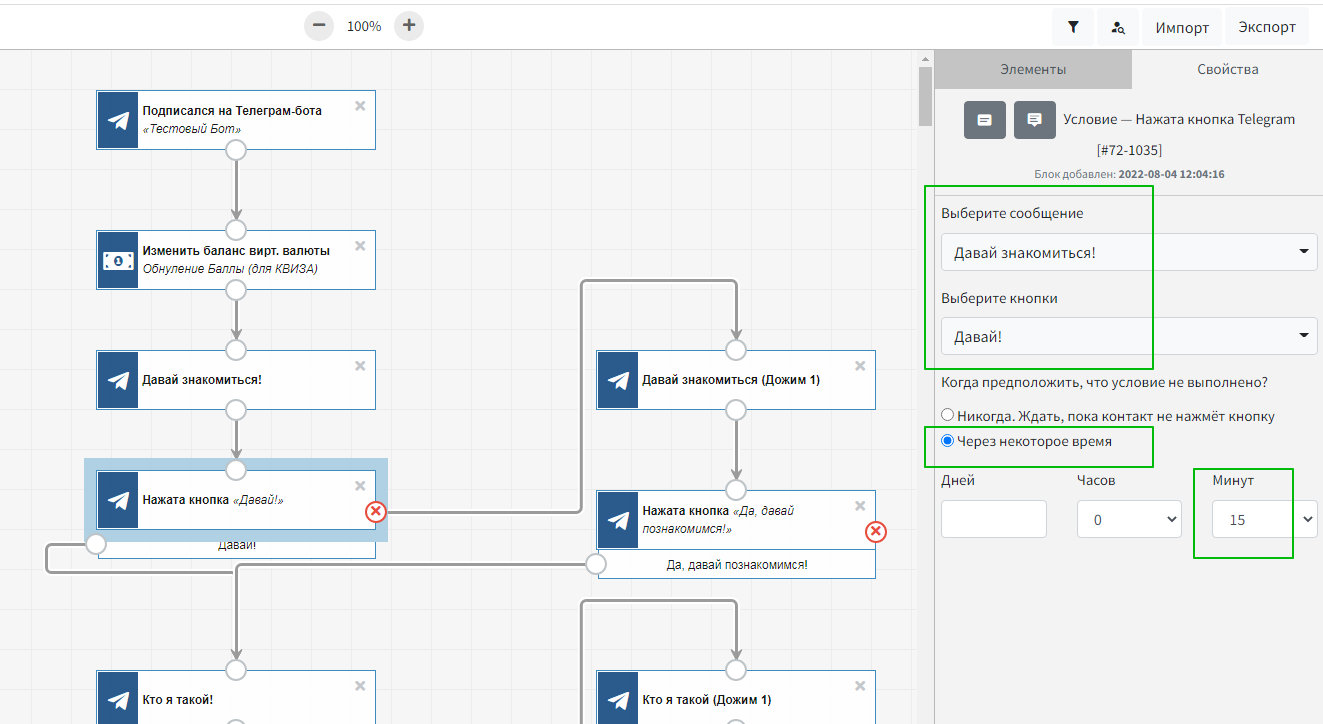Select the «Через некоторое время» radio option
The height and width of the screenshot is (724, 1323).
948,441
